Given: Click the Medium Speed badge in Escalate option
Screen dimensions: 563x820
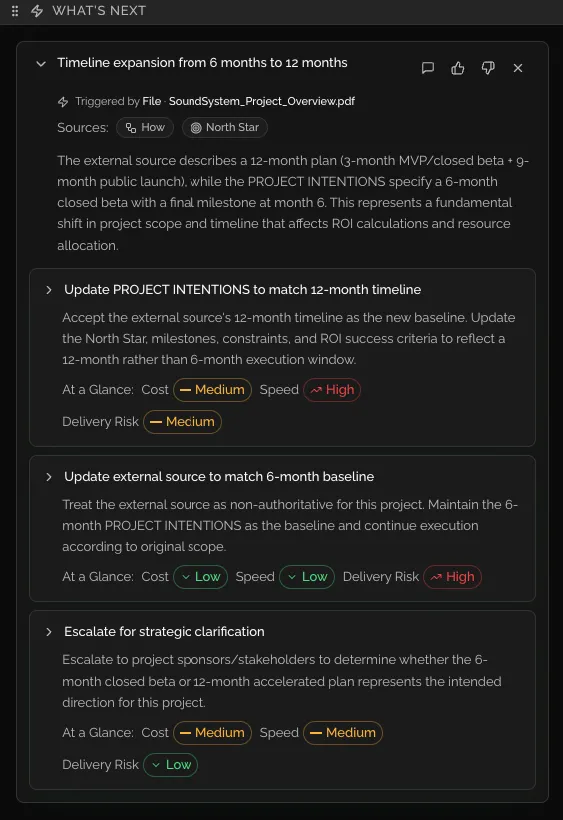Looking at the screenshot, I should 343,733.
